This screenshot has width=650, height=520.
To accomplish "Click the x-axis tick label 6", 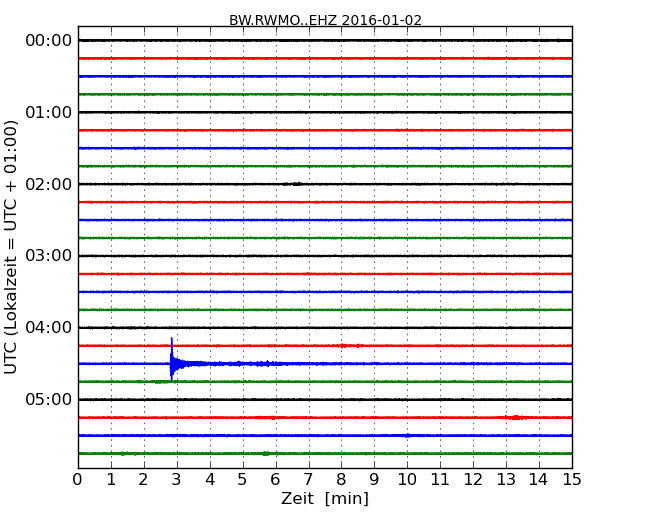I will (x=275, y=480).
